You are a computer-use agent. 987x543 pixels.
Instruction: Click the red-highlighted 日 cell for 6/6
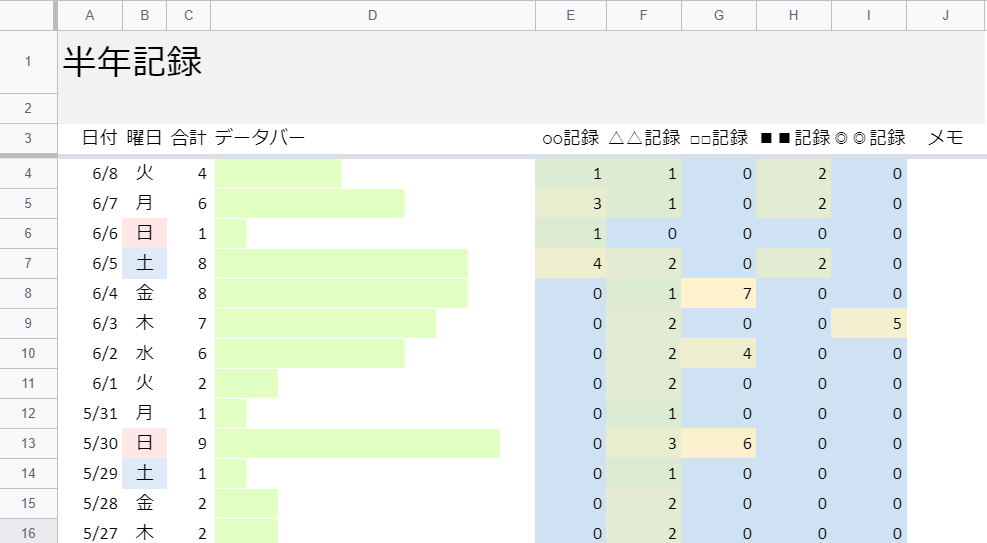pyautogui.click(x=145, y=234)
